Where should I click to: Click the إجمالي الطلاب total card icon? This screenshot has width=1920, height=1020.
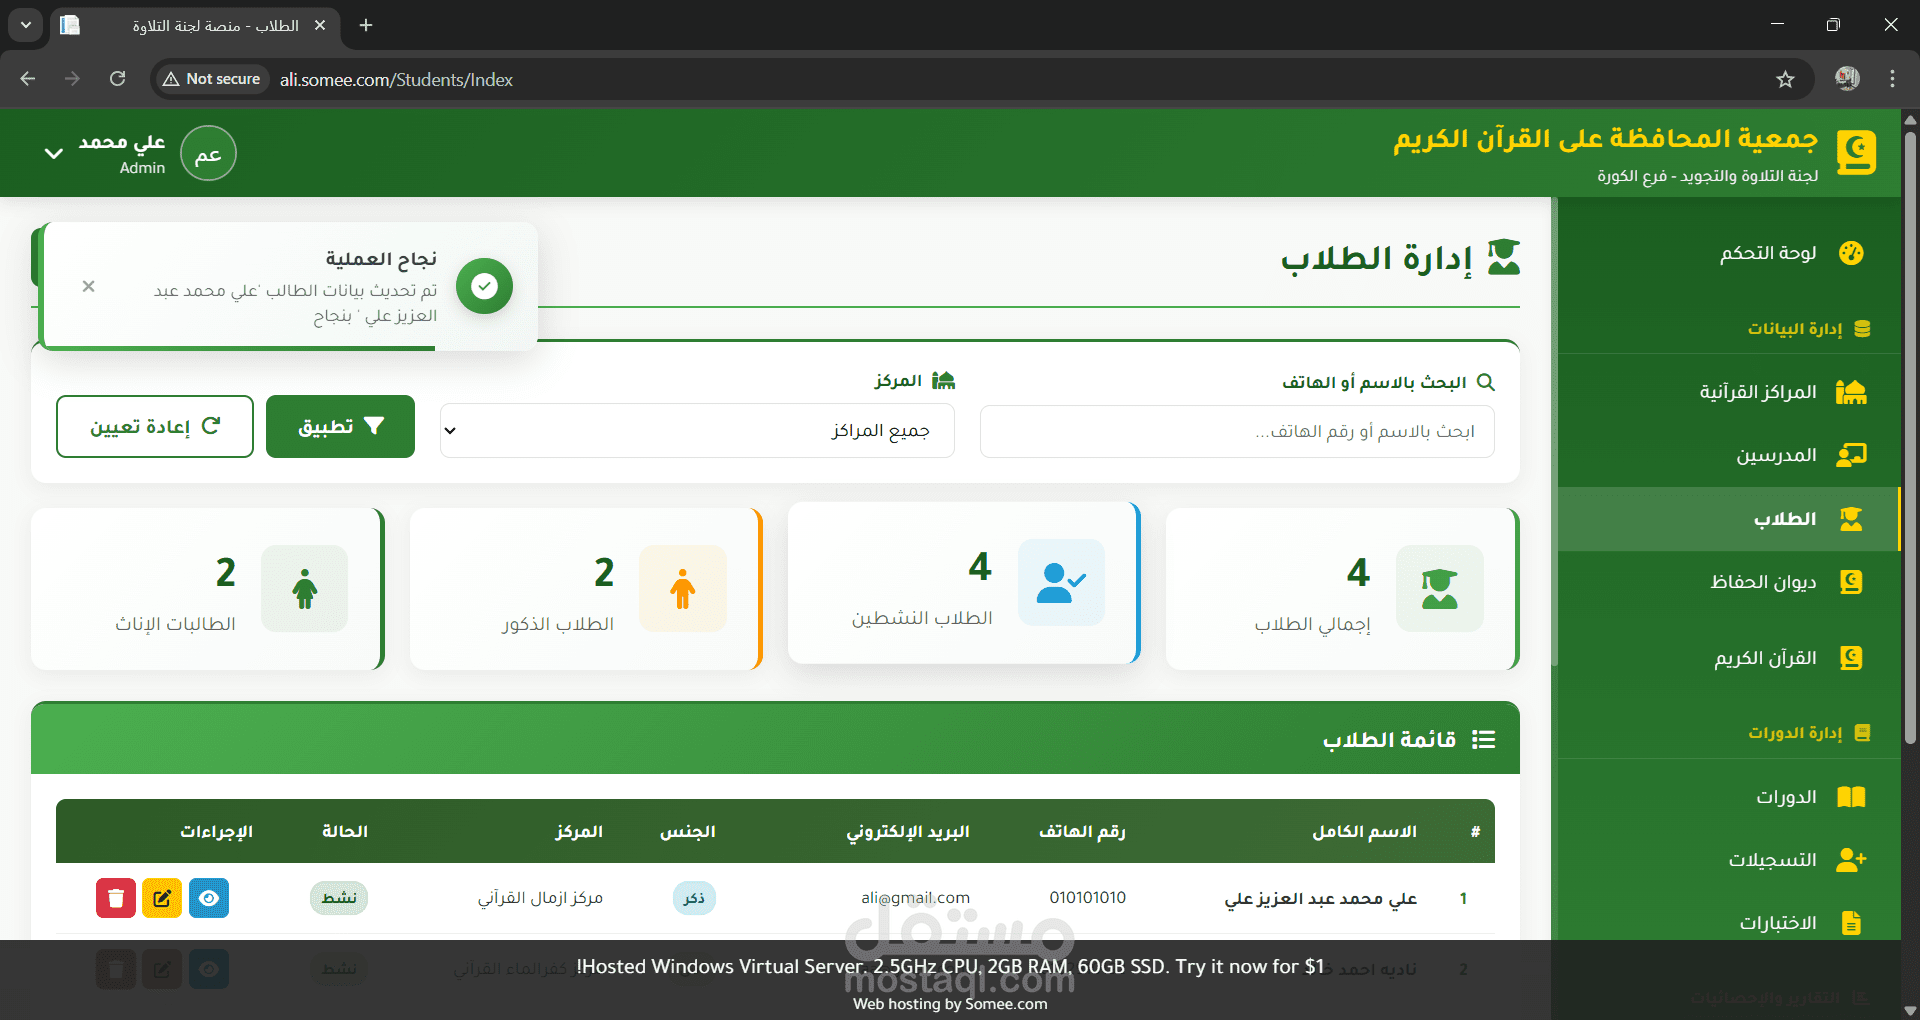pos(1439,588)
